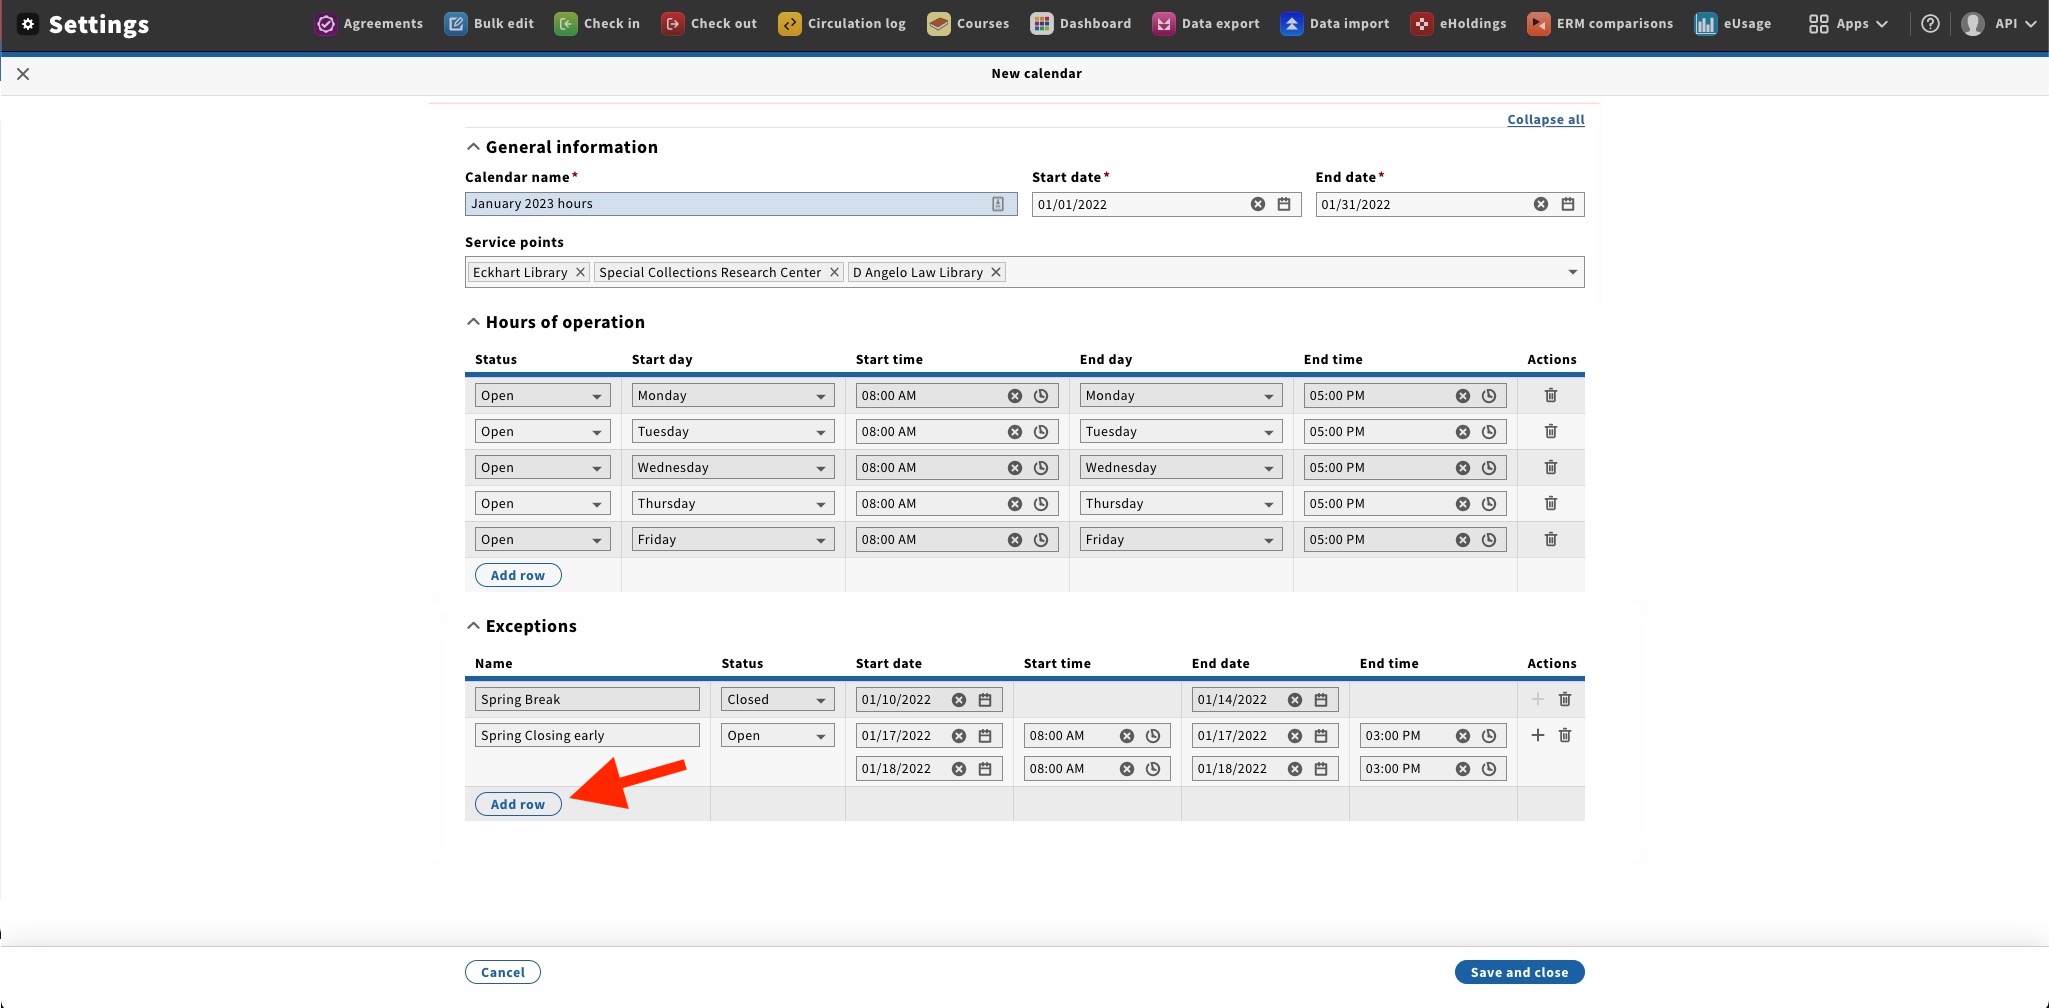Open the Check out app
The height and width of the screenshot is (1008, 2049).
pyautogui.click(x=709, y=24)
